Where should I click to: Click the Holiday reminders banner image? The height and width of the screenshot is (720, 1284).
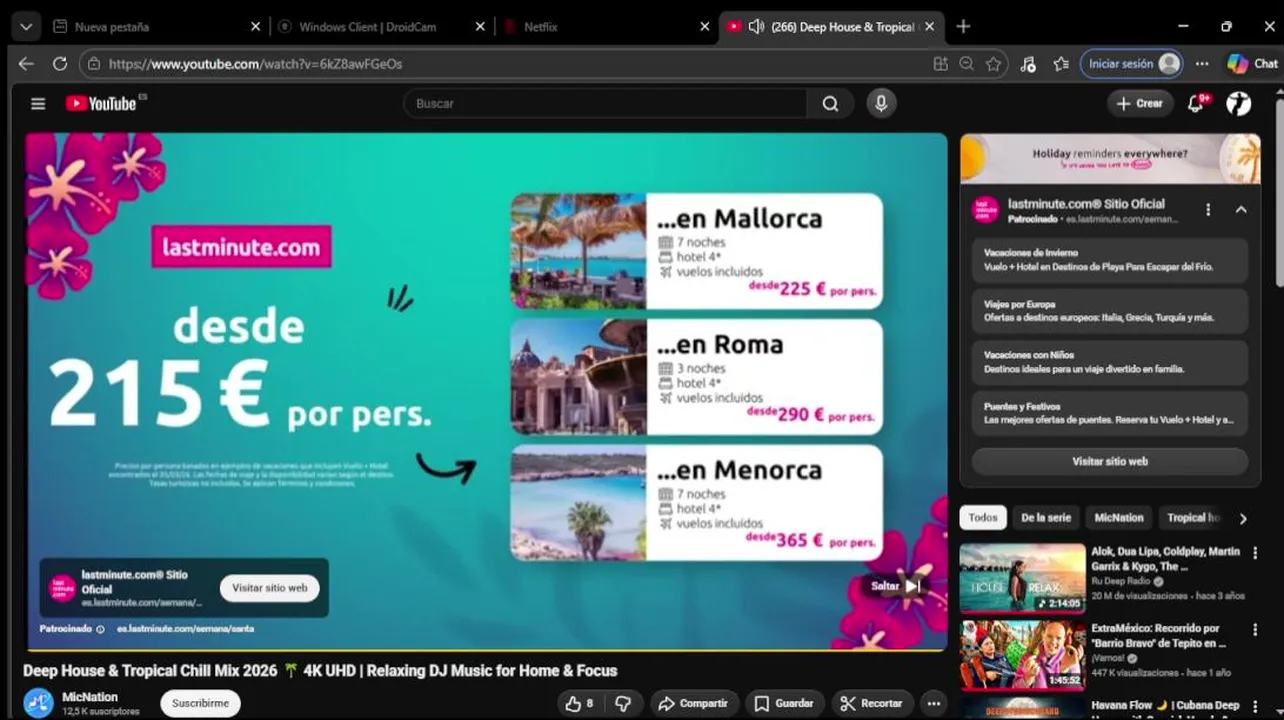[1110, 159]
